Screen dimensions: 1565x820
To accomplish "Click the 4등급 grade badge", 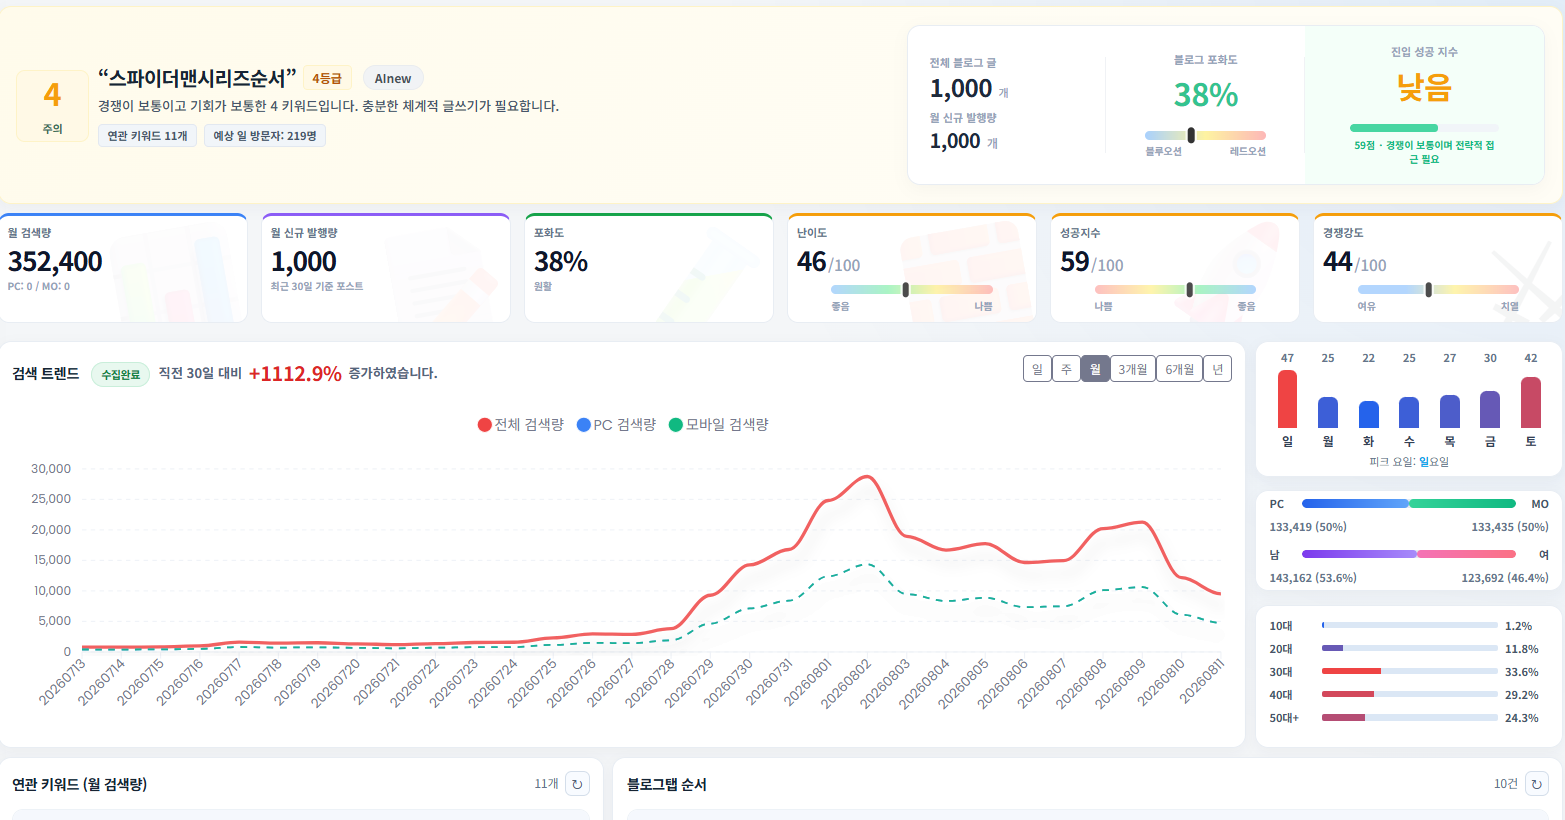I will (327, 78).
